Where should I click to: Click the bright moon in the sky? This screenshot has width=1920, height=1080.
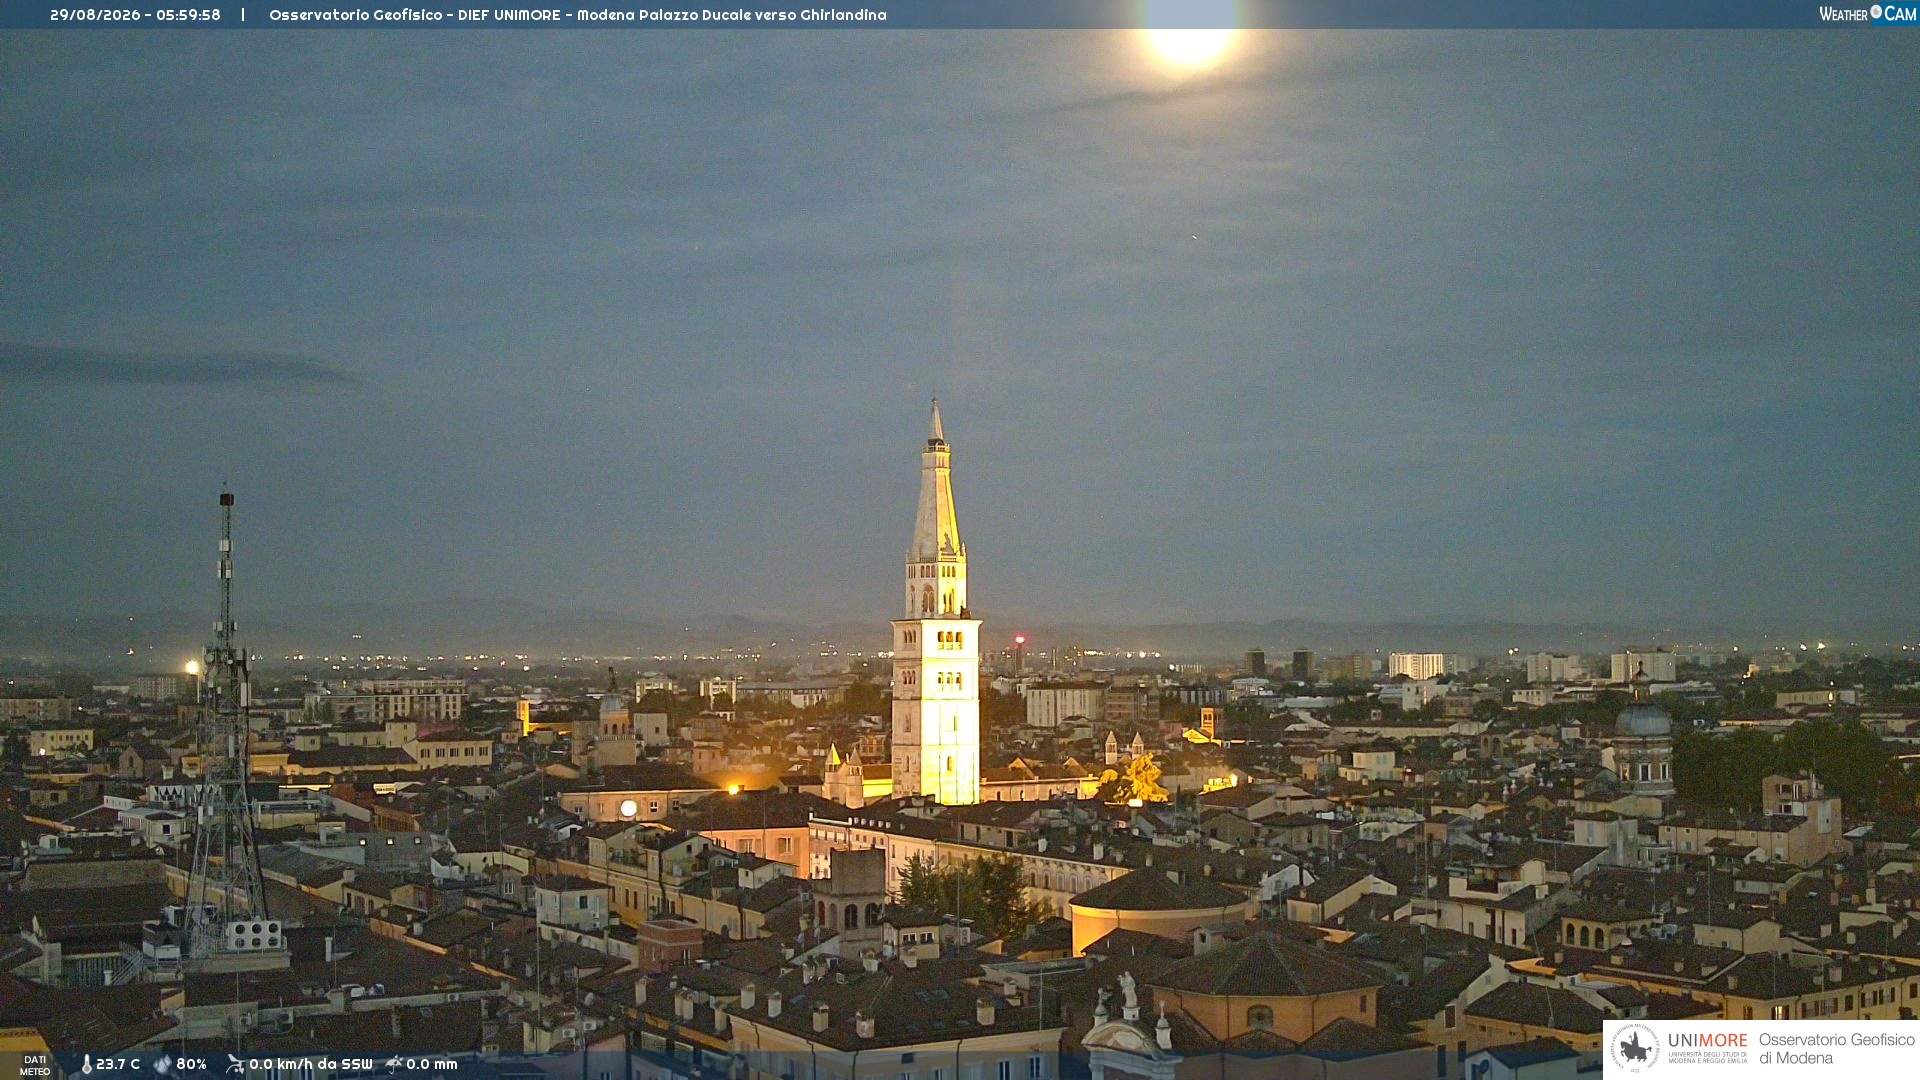tap(1189, 34)
